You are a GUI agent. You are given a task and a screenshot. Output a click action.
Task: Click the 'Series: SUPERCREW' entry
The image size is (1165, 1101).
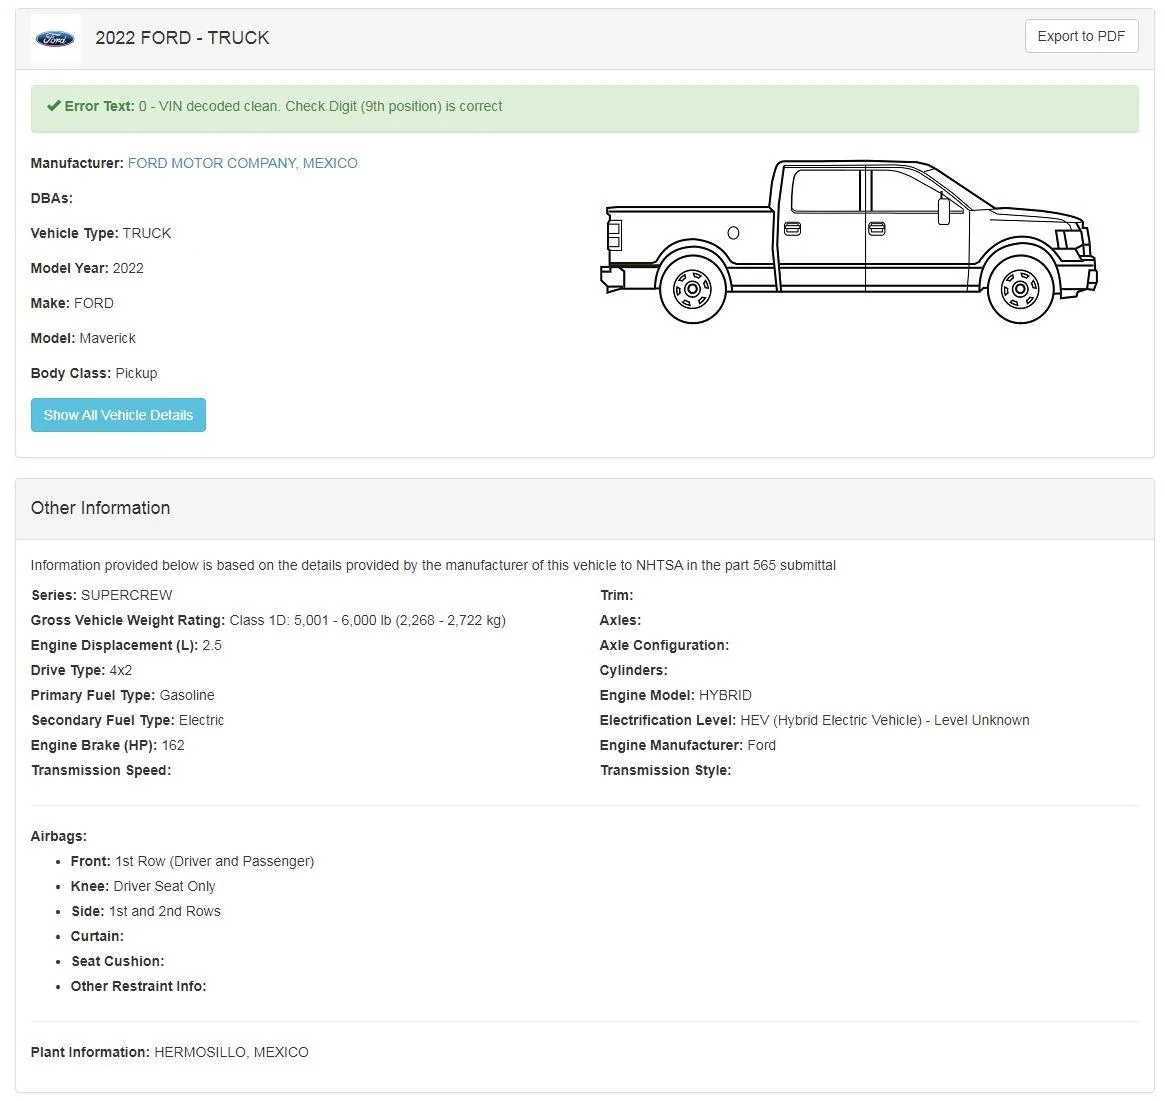102,595
